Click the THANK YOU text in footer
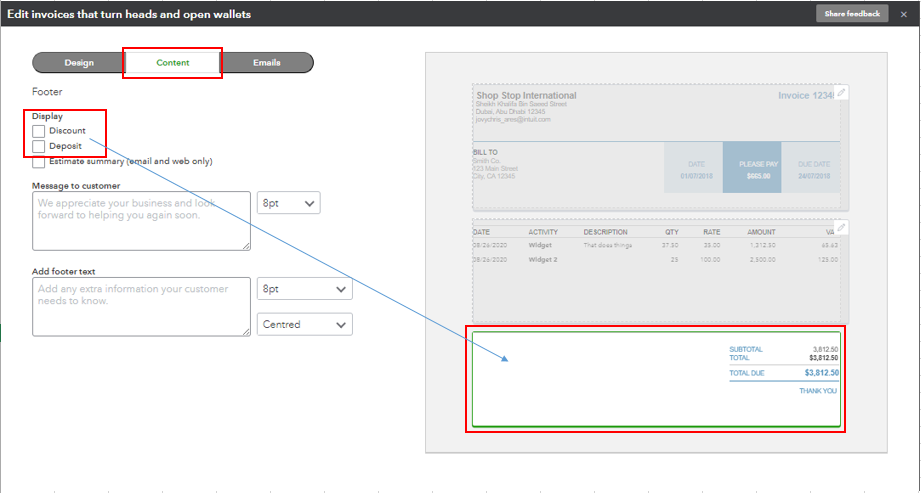Image resolution: width=921 pixels, height=493 pixels. click(818, 391)
